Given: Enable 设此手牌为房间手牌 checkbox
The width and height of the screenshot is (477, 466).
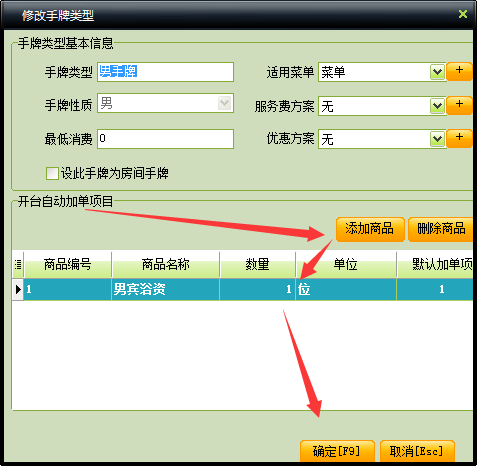Looking at the screenshot, I should [52, 173].
